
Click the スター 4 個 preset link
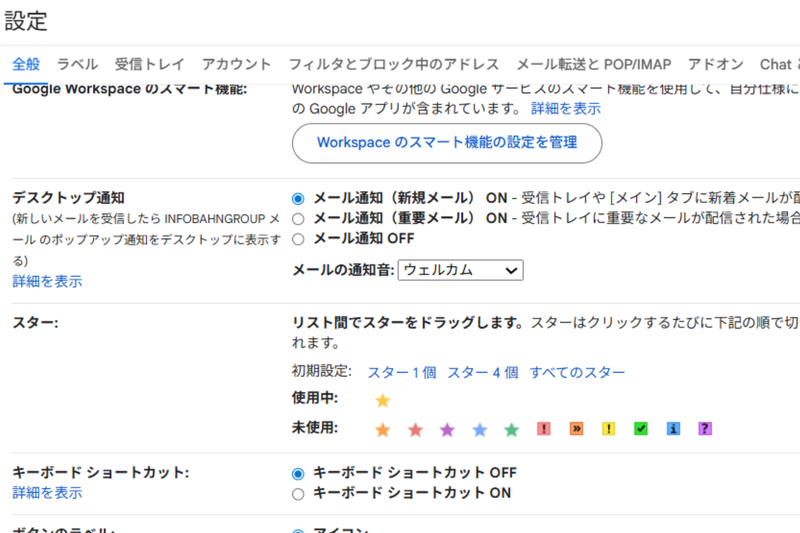coord(482,372)
